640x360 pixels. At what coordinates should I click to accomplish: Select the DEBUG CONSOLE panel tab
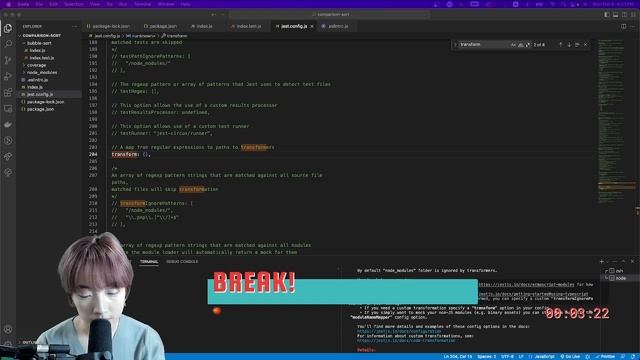[182, 262]
